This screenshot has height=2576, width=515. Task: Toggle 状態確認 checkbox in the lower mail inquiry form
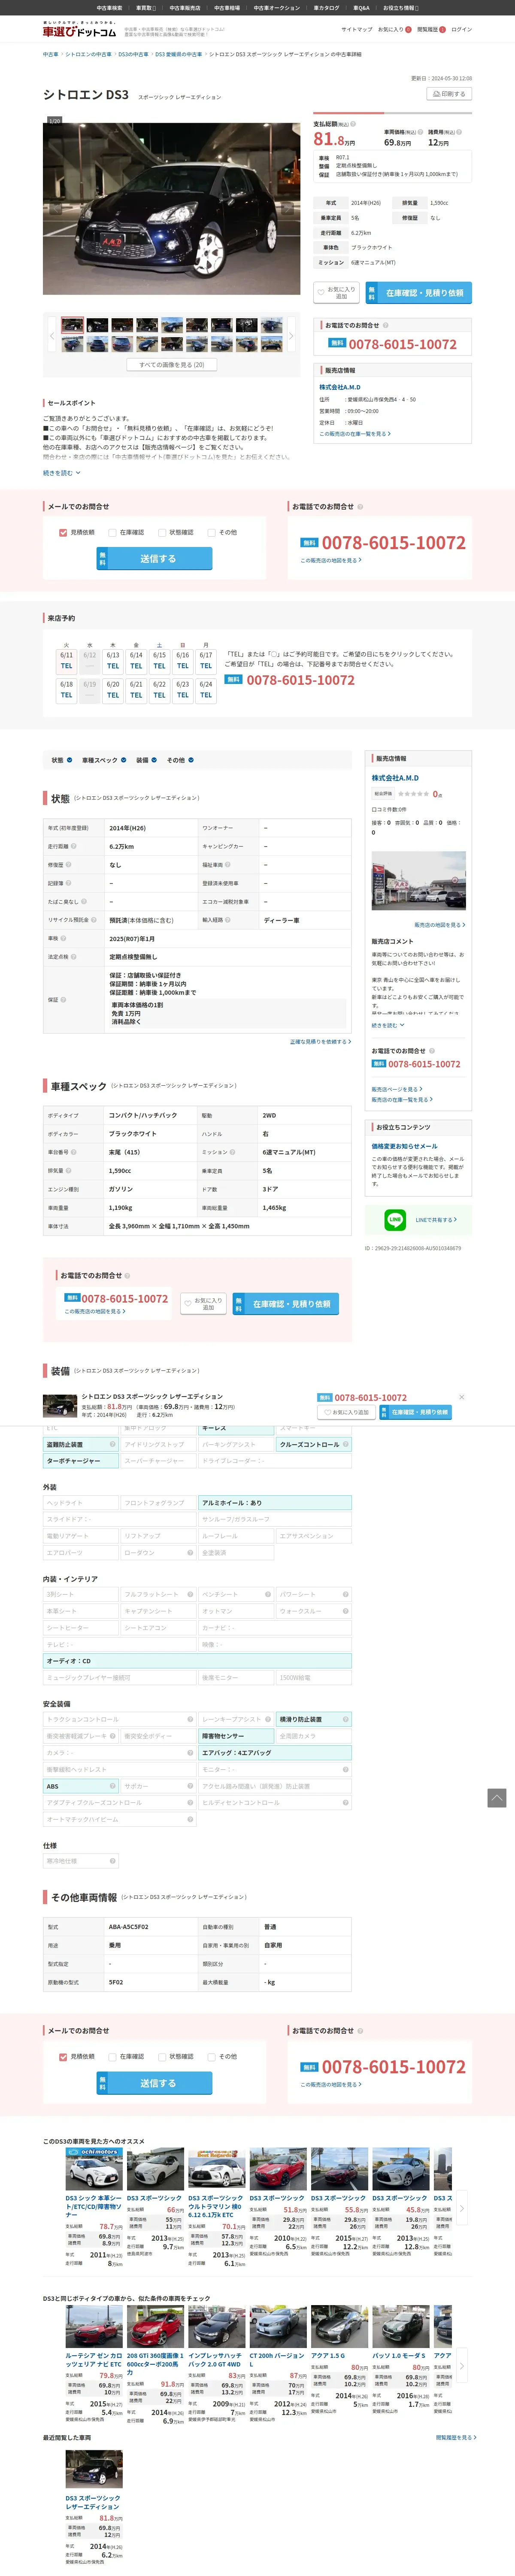click(162, 2056)
